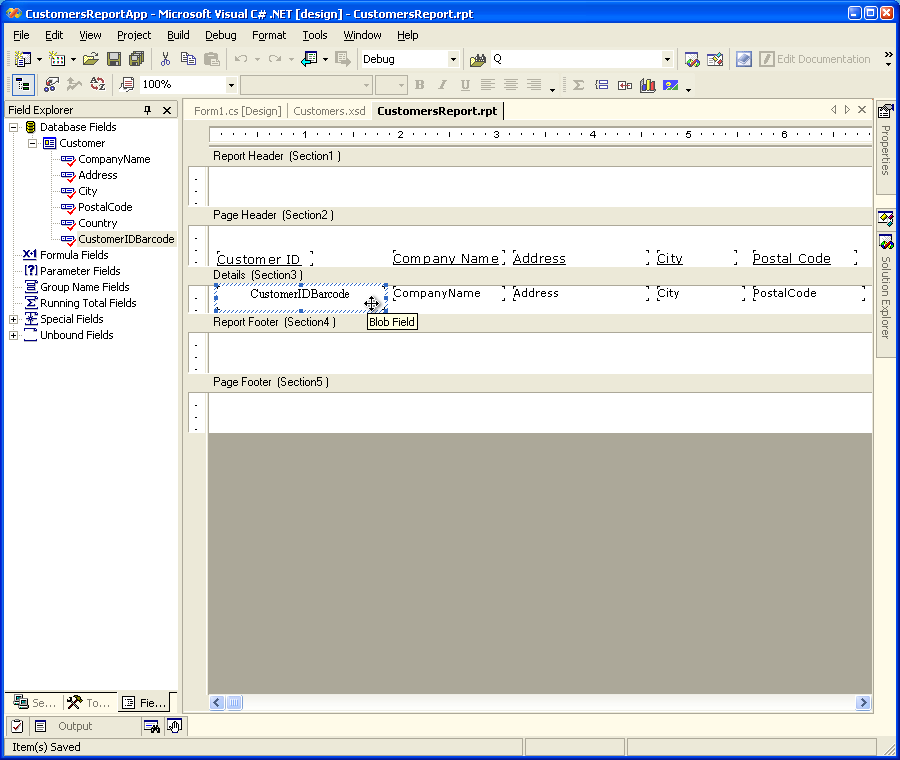
Task: Click the Save All toolbar icon
Action: [x=136, y=59]
